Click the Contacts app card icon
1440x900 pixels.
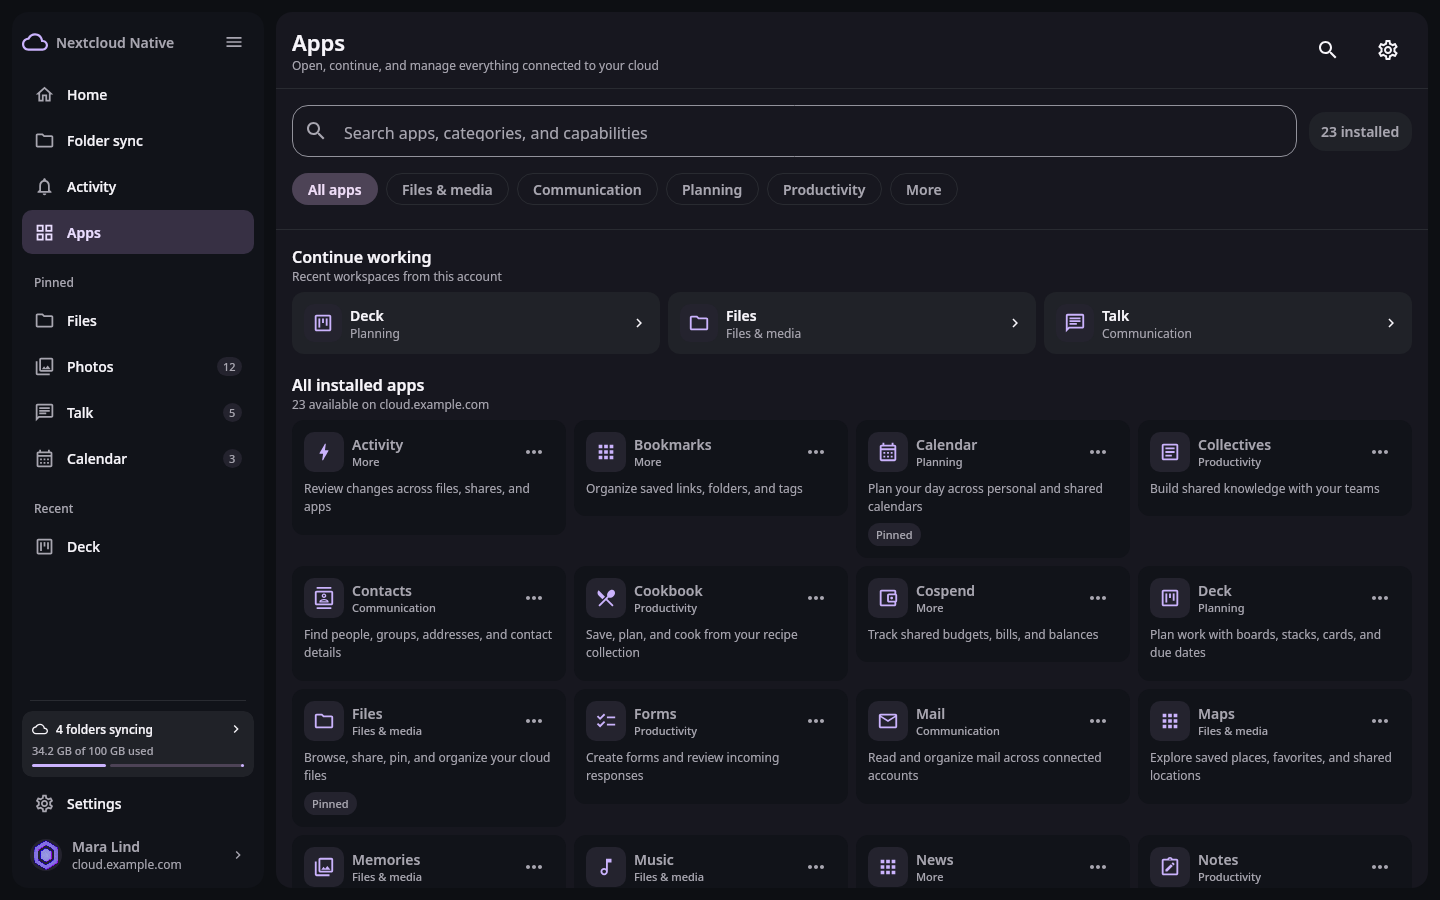click(x=324, y=598)
